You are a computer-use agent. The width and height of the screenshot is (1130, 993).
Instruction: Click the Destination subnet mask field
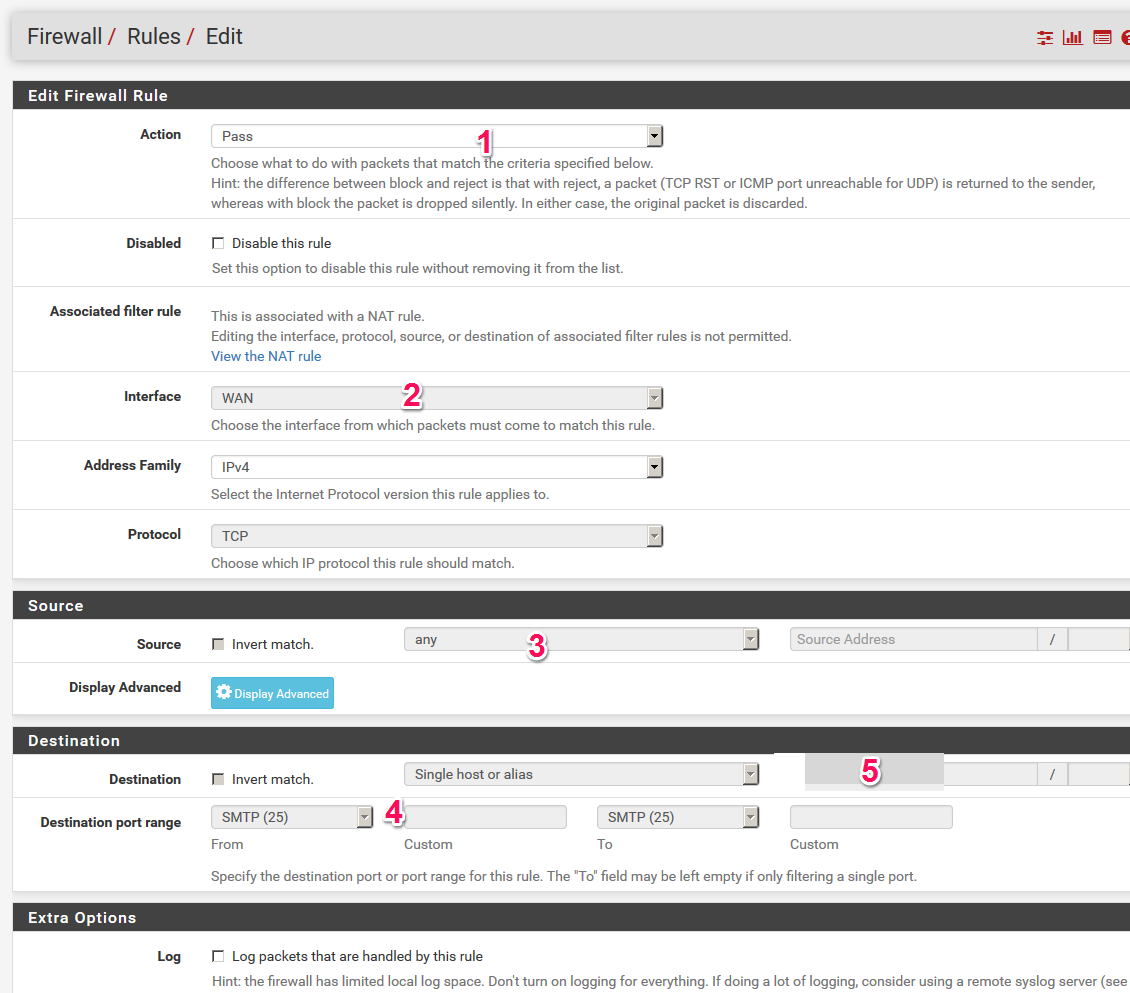[1099, 774]
